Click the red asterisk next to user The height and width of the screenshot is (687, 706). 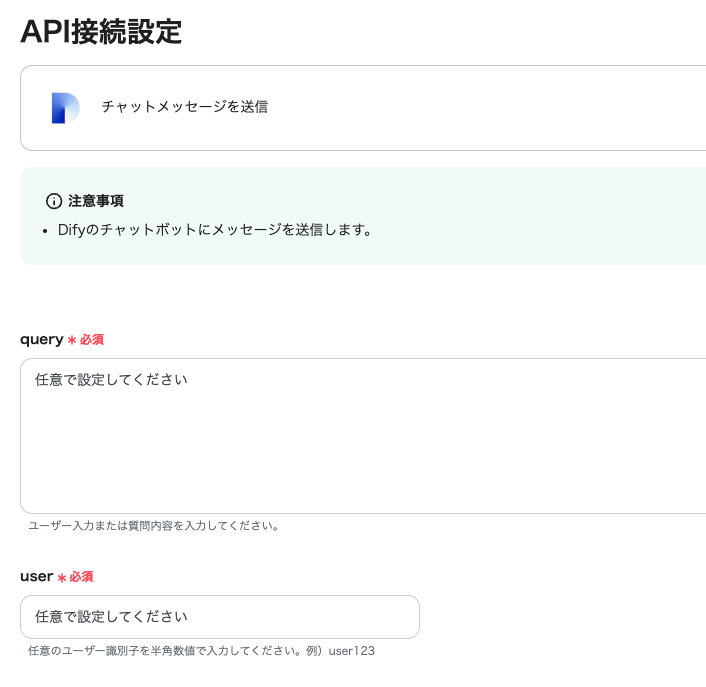61,578
